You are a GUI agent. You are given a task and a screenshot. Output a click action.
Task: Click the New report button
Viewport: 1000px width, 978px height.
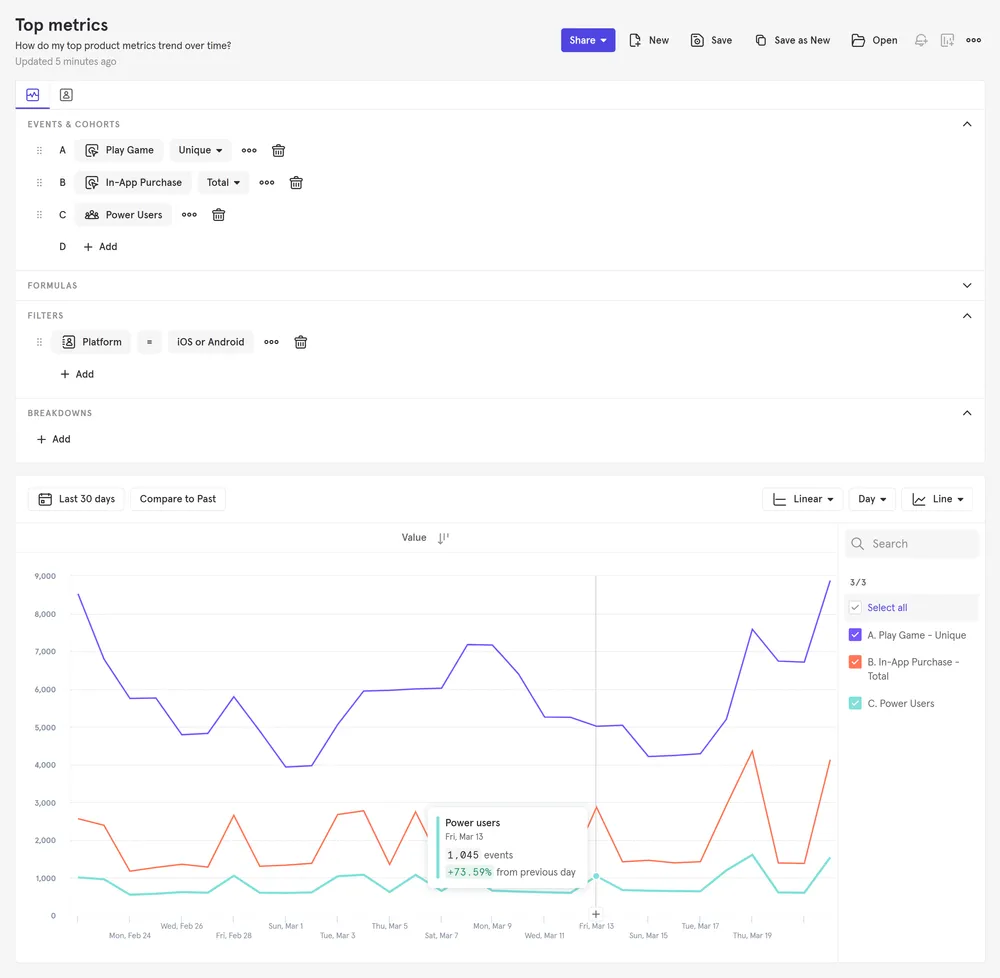pyautogui.click(x=649, y=40)
